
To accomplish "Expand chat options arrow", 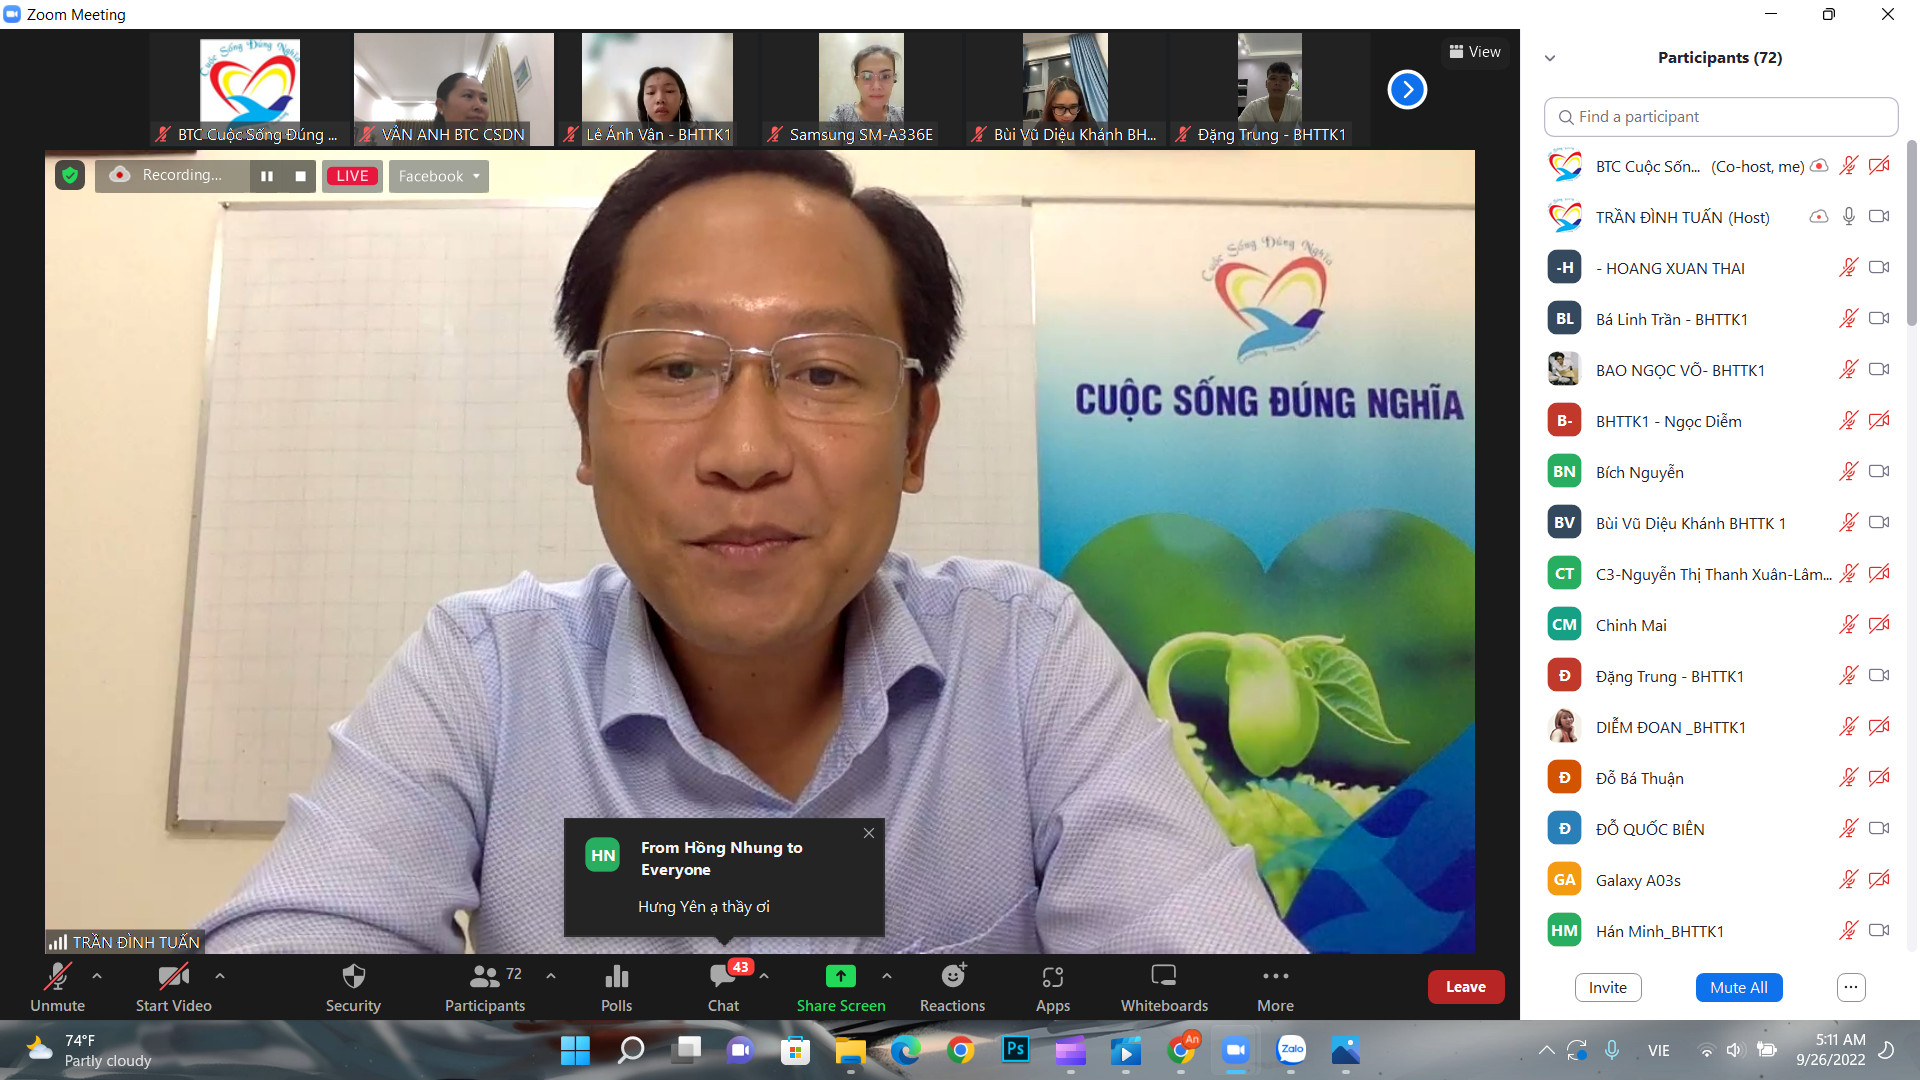I will [x=764, y=976].
